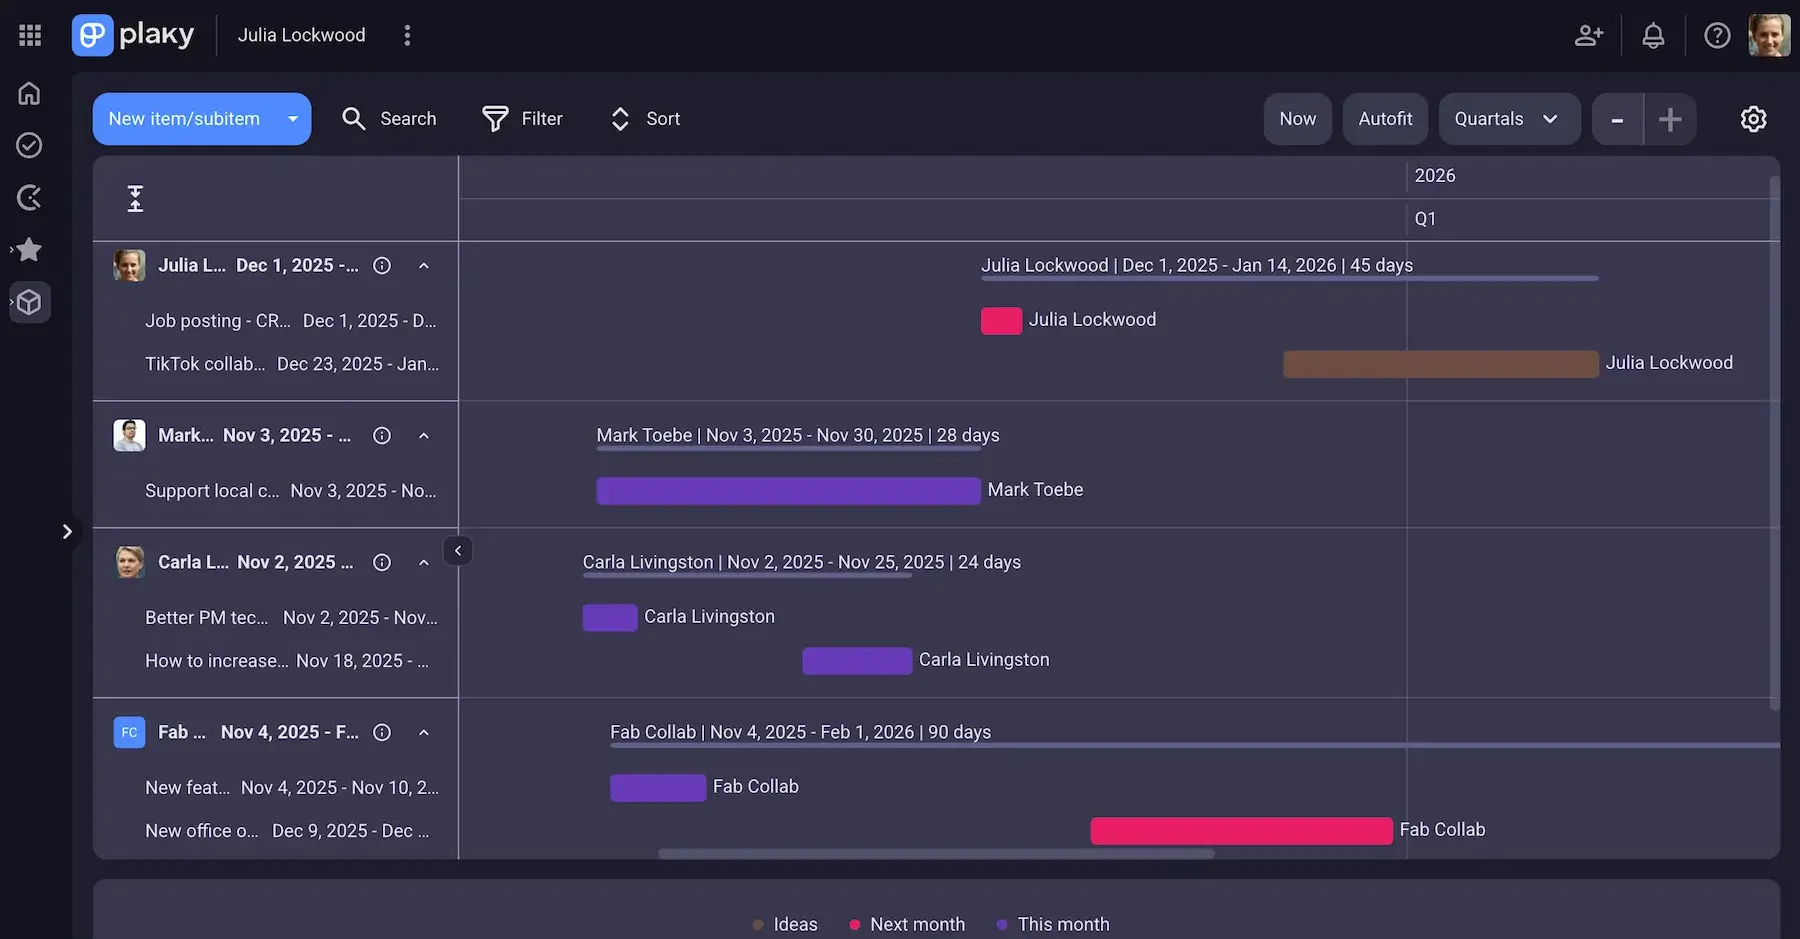1800x939 pixels.
Task: Click the Fab Collab 90 days summary label
Action: (800, 732)
